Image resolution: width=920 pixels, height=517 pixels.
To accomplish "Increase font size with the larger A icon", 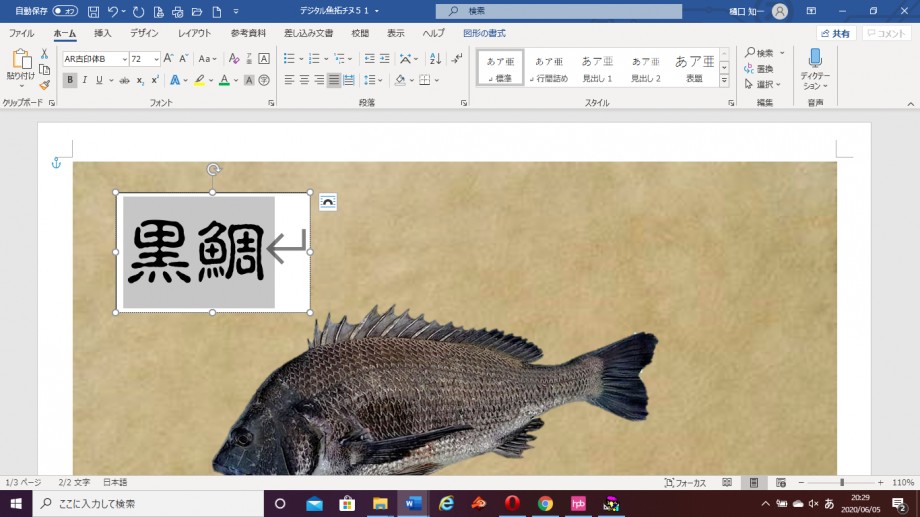I will point(168,59).
